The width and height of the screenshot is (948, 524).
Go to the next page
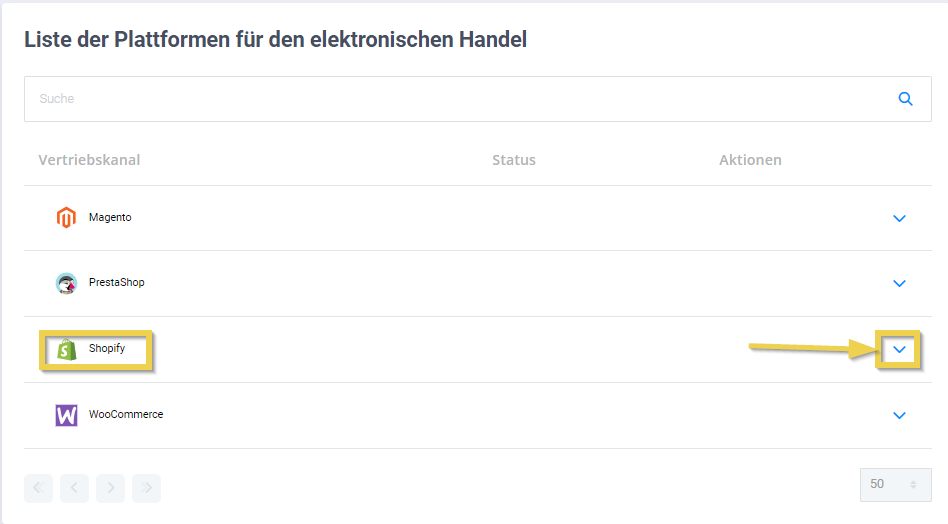coord(110,488)
